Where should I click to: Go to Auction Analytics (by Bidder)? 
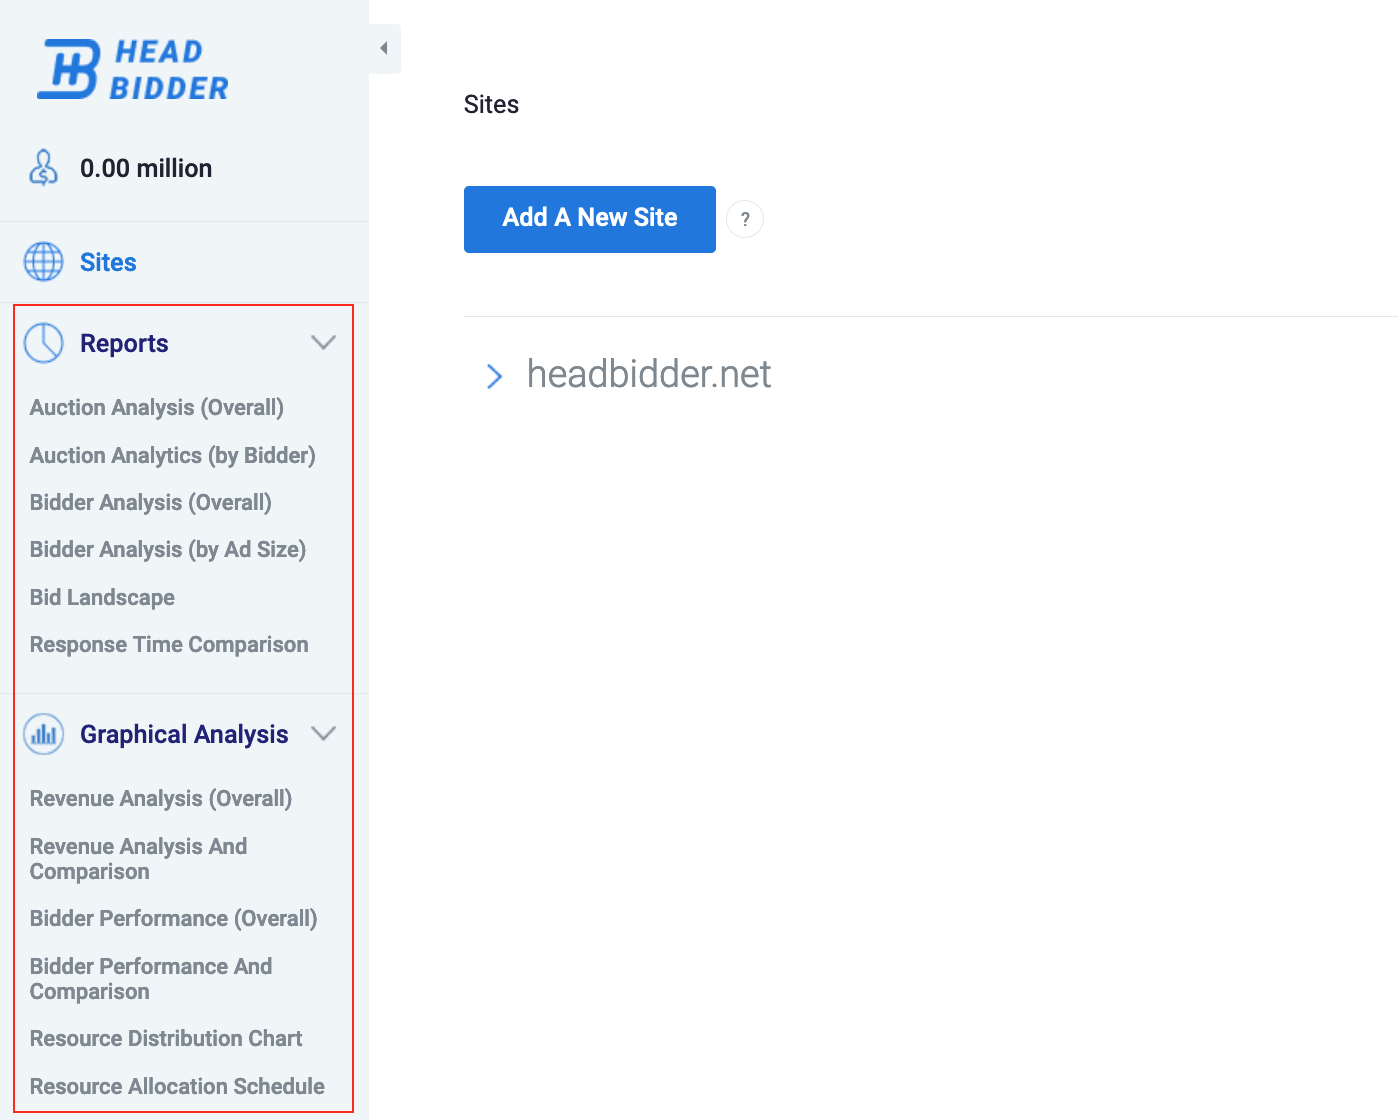coord(172,456)
